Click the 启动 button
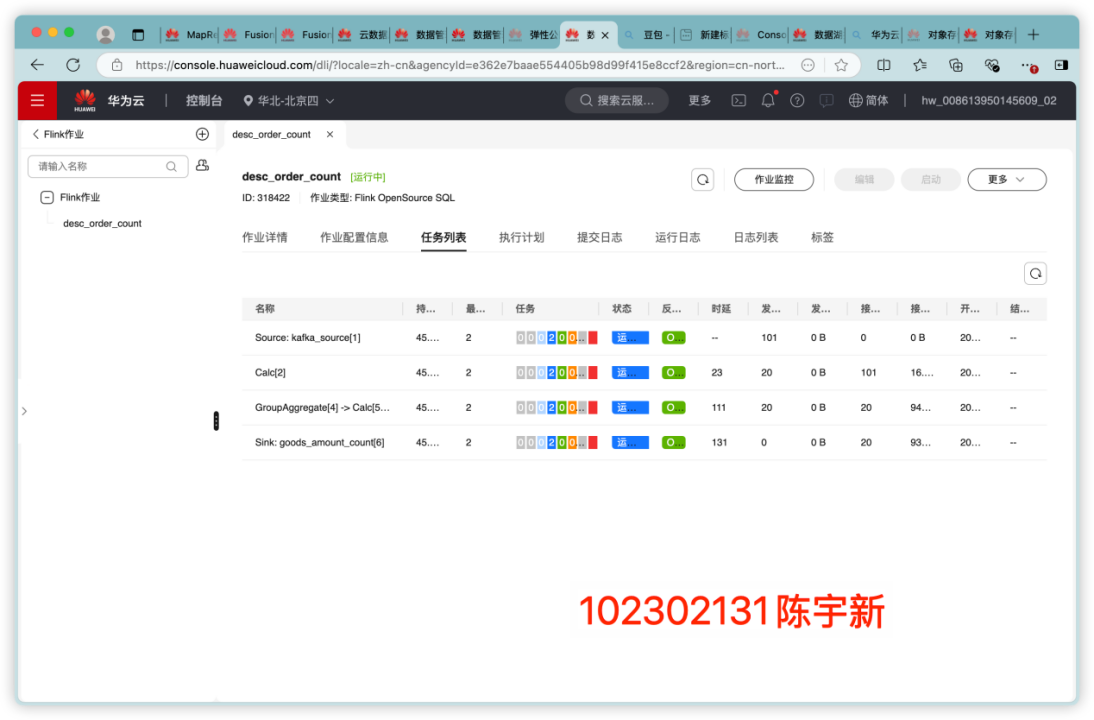The image size is (1094, 720). [x=931, y=179]
